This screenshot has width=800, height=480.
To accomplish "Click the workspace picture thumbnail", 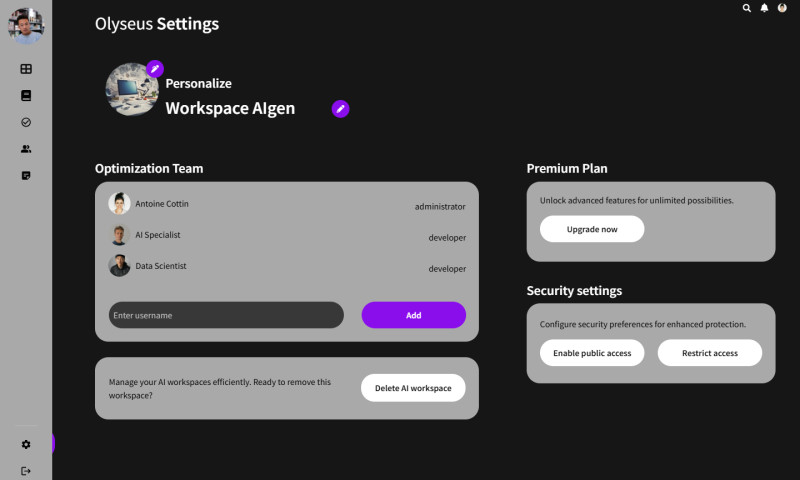I will coord(132,89).
